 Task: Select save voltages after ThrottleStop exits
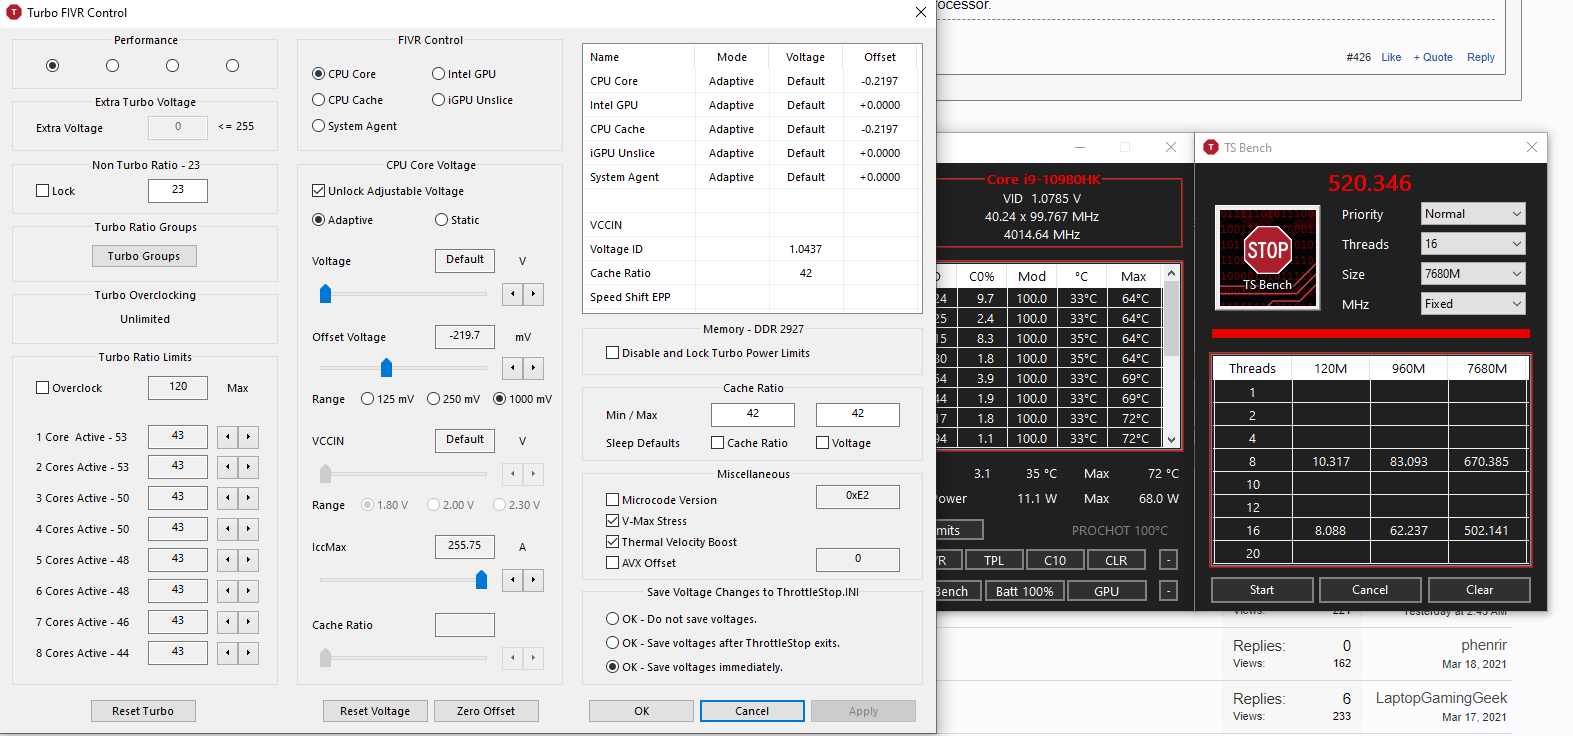[x=723, y=643]
